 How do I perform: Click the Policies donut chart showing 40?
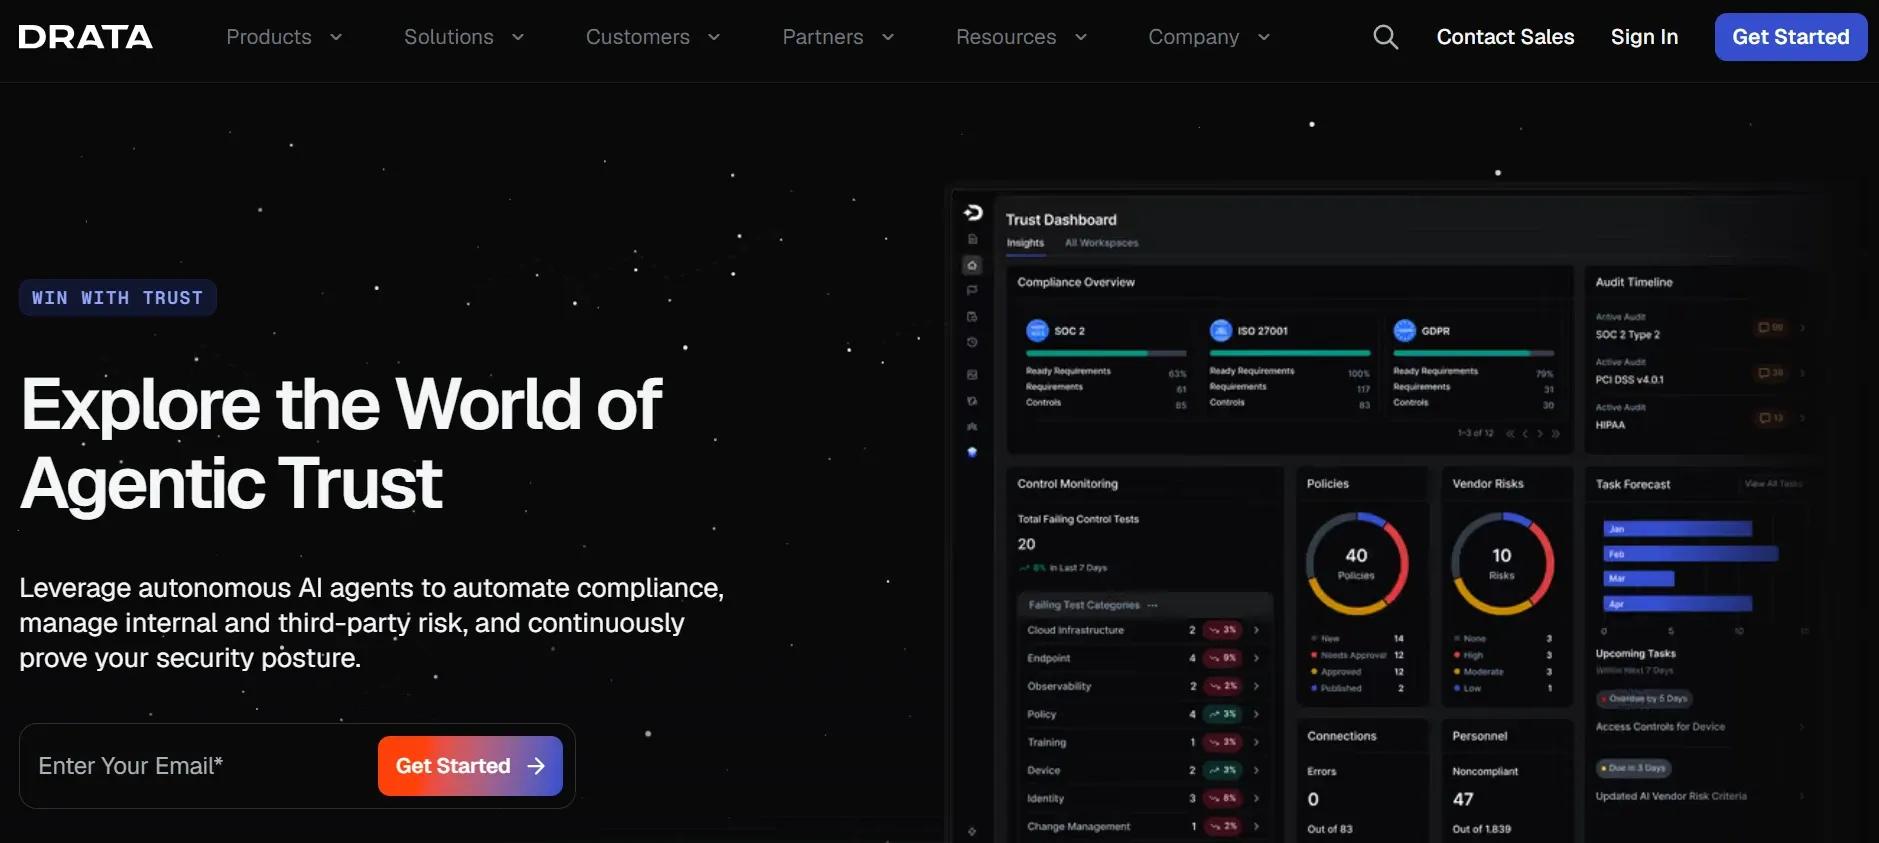[x=1356, y=563]
